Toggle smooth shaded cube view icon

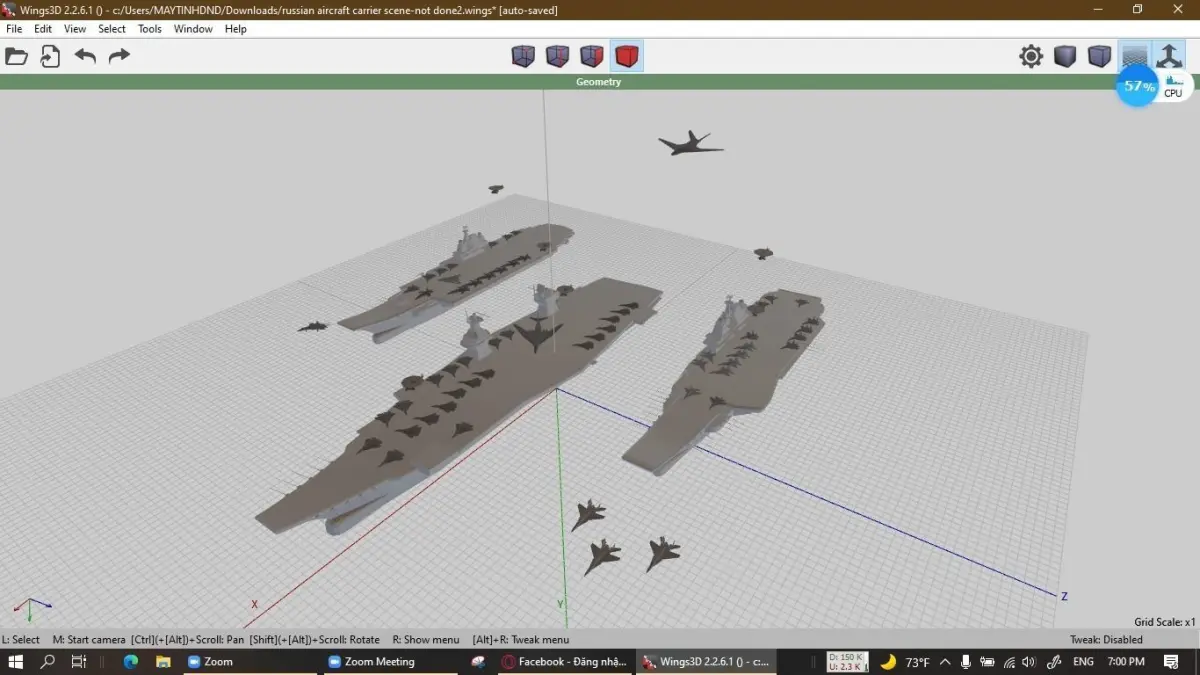click(x=1099, y=56)
